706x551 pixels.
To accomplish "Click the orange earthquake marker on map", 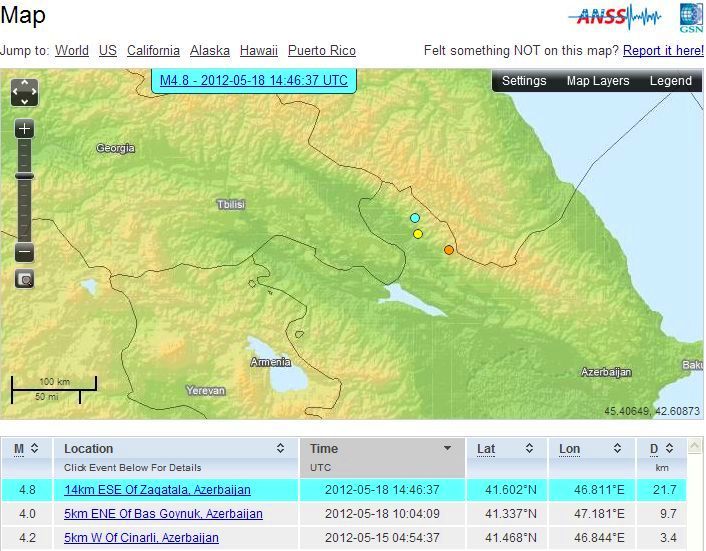I will click(449, 250).
